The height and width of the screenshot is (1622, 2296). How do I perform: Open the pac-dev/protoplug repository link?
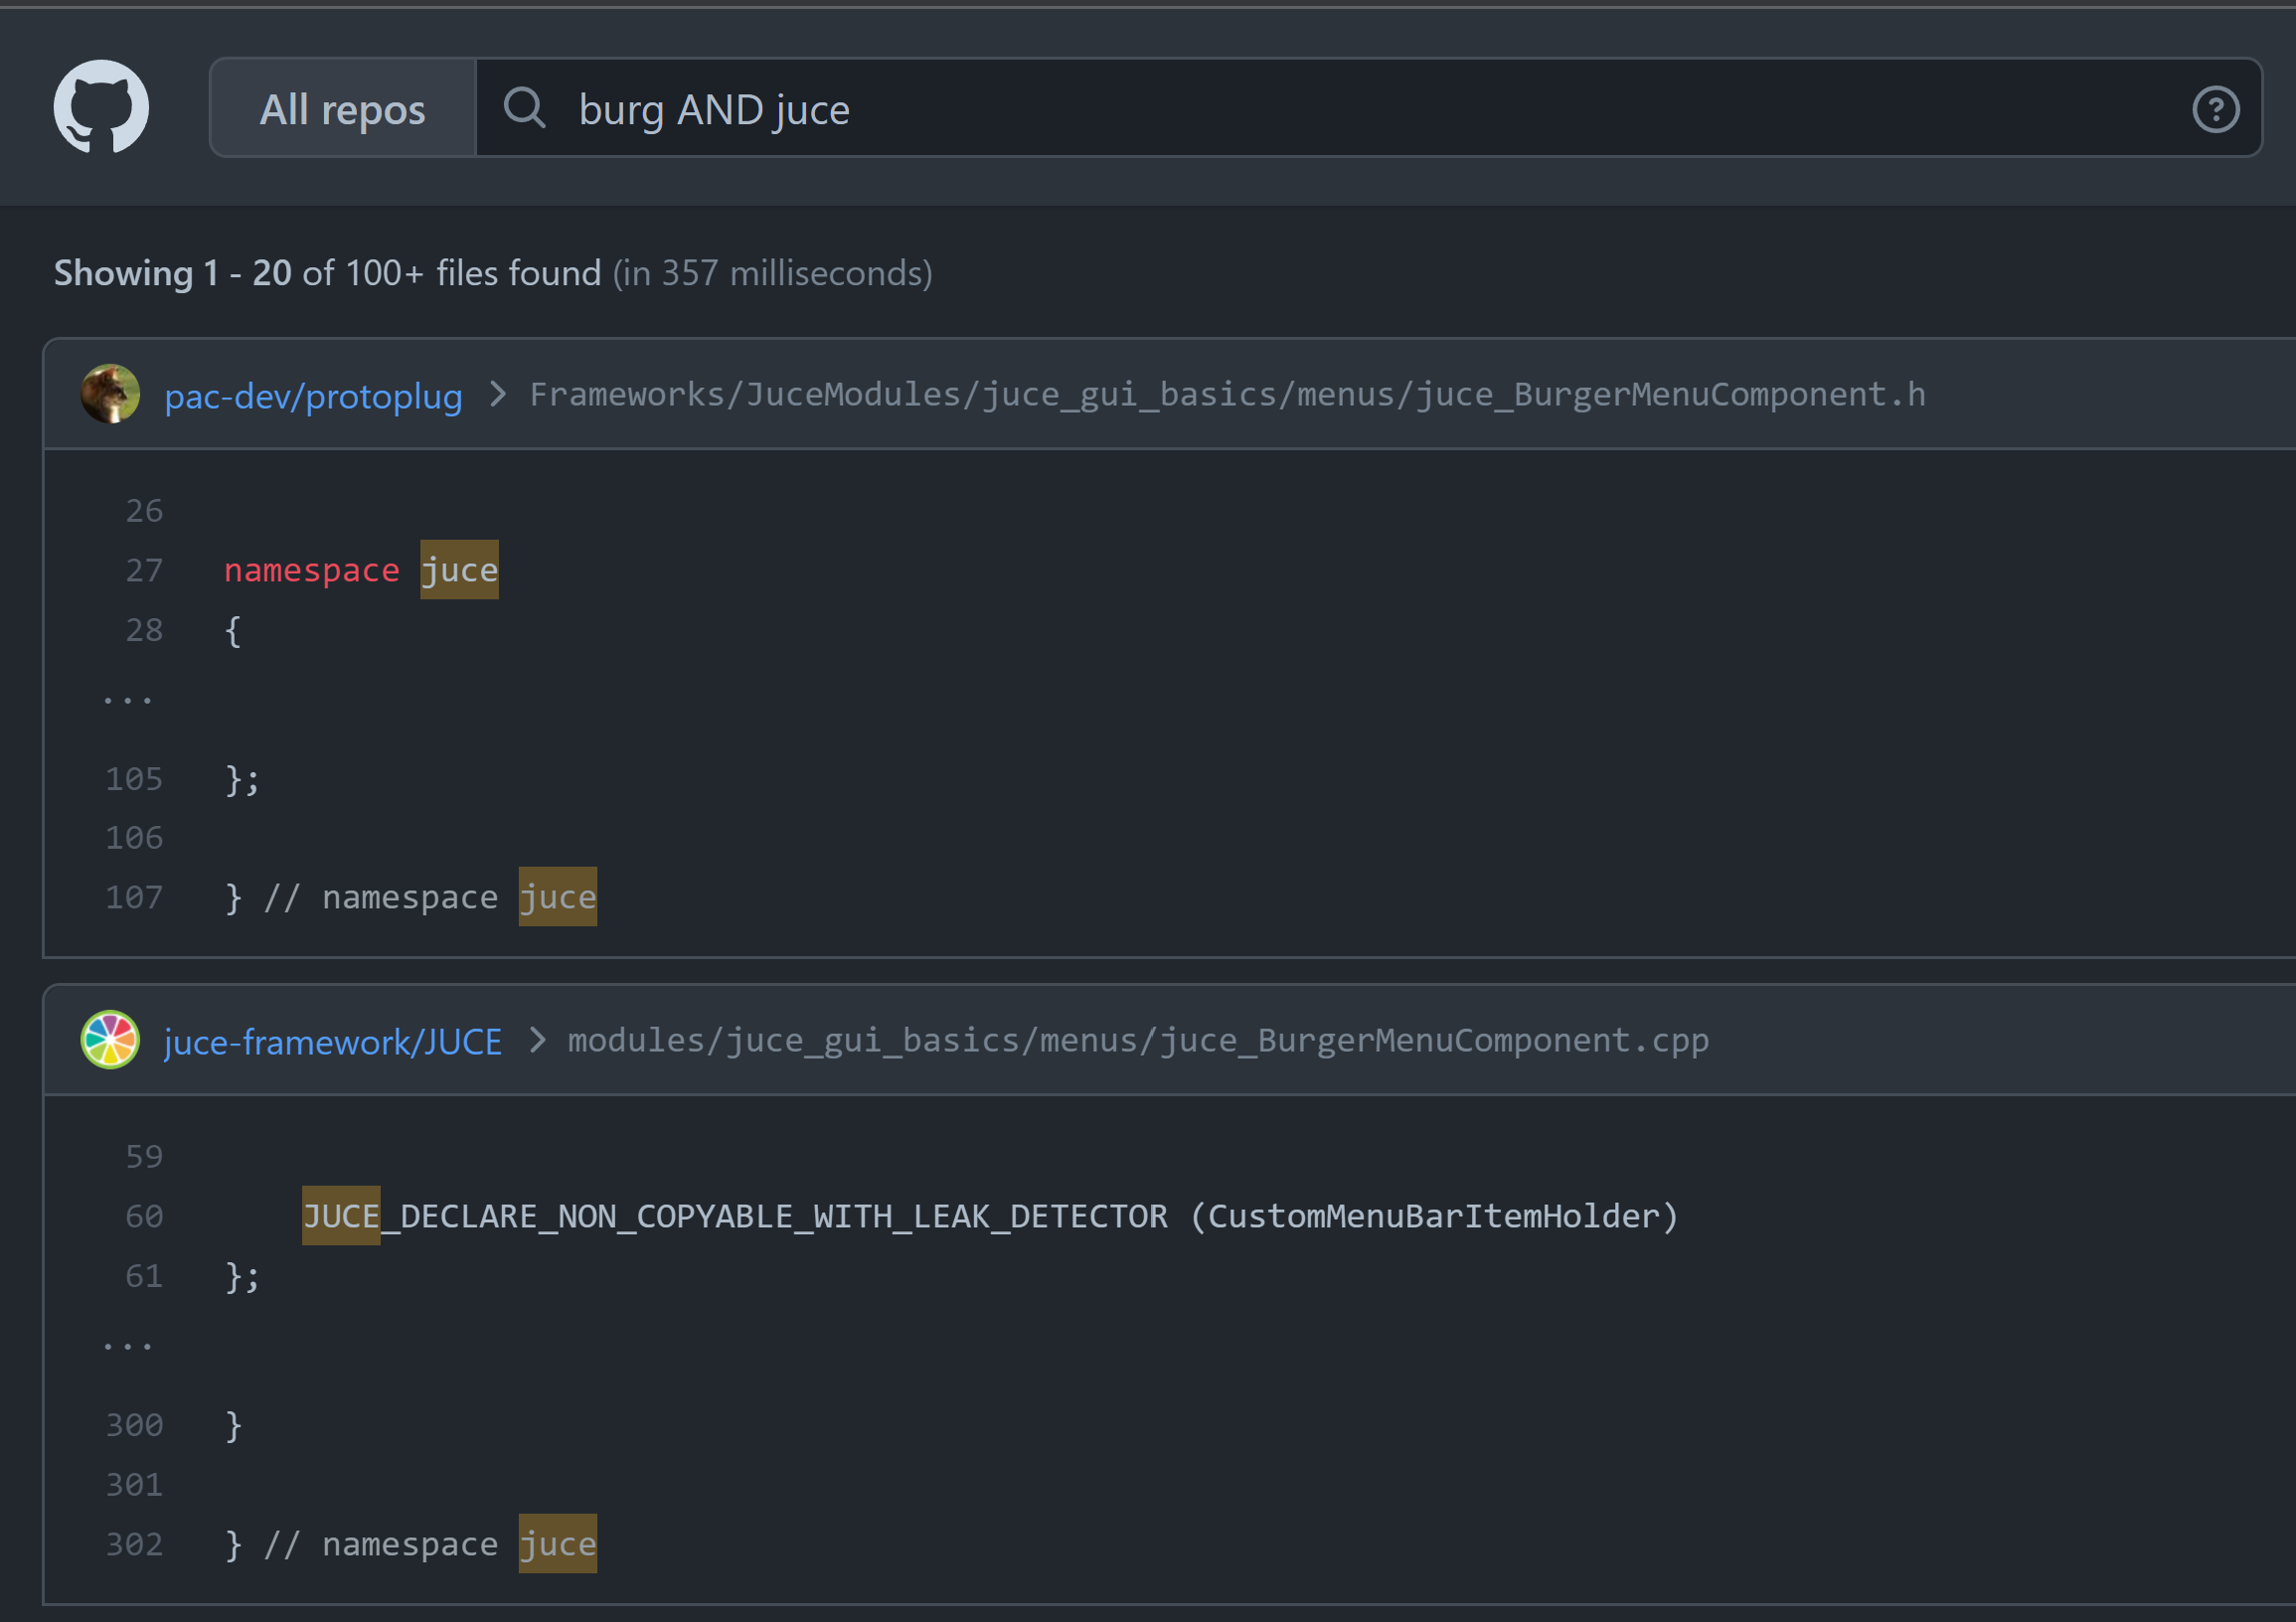(x=313, y=396)
